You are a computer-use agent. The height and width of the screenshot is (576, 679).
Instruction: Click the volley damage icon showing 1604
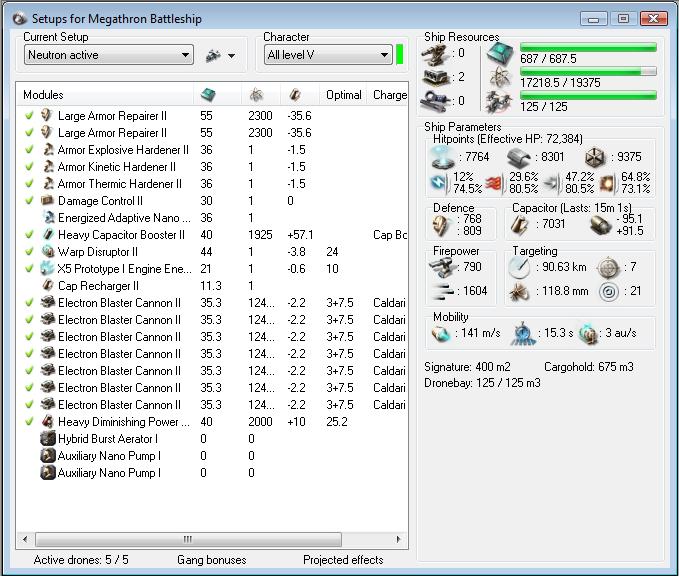point(443,291)
